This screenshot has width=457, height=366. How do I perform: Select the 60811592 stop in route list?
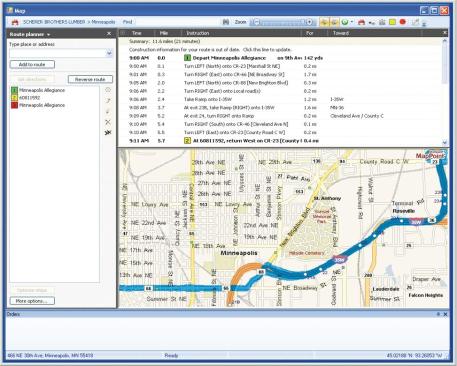29,98
